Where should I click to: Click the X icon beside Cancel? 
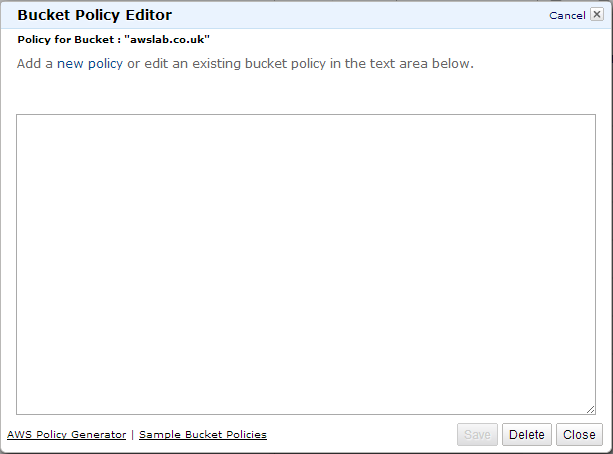point(596,15)
